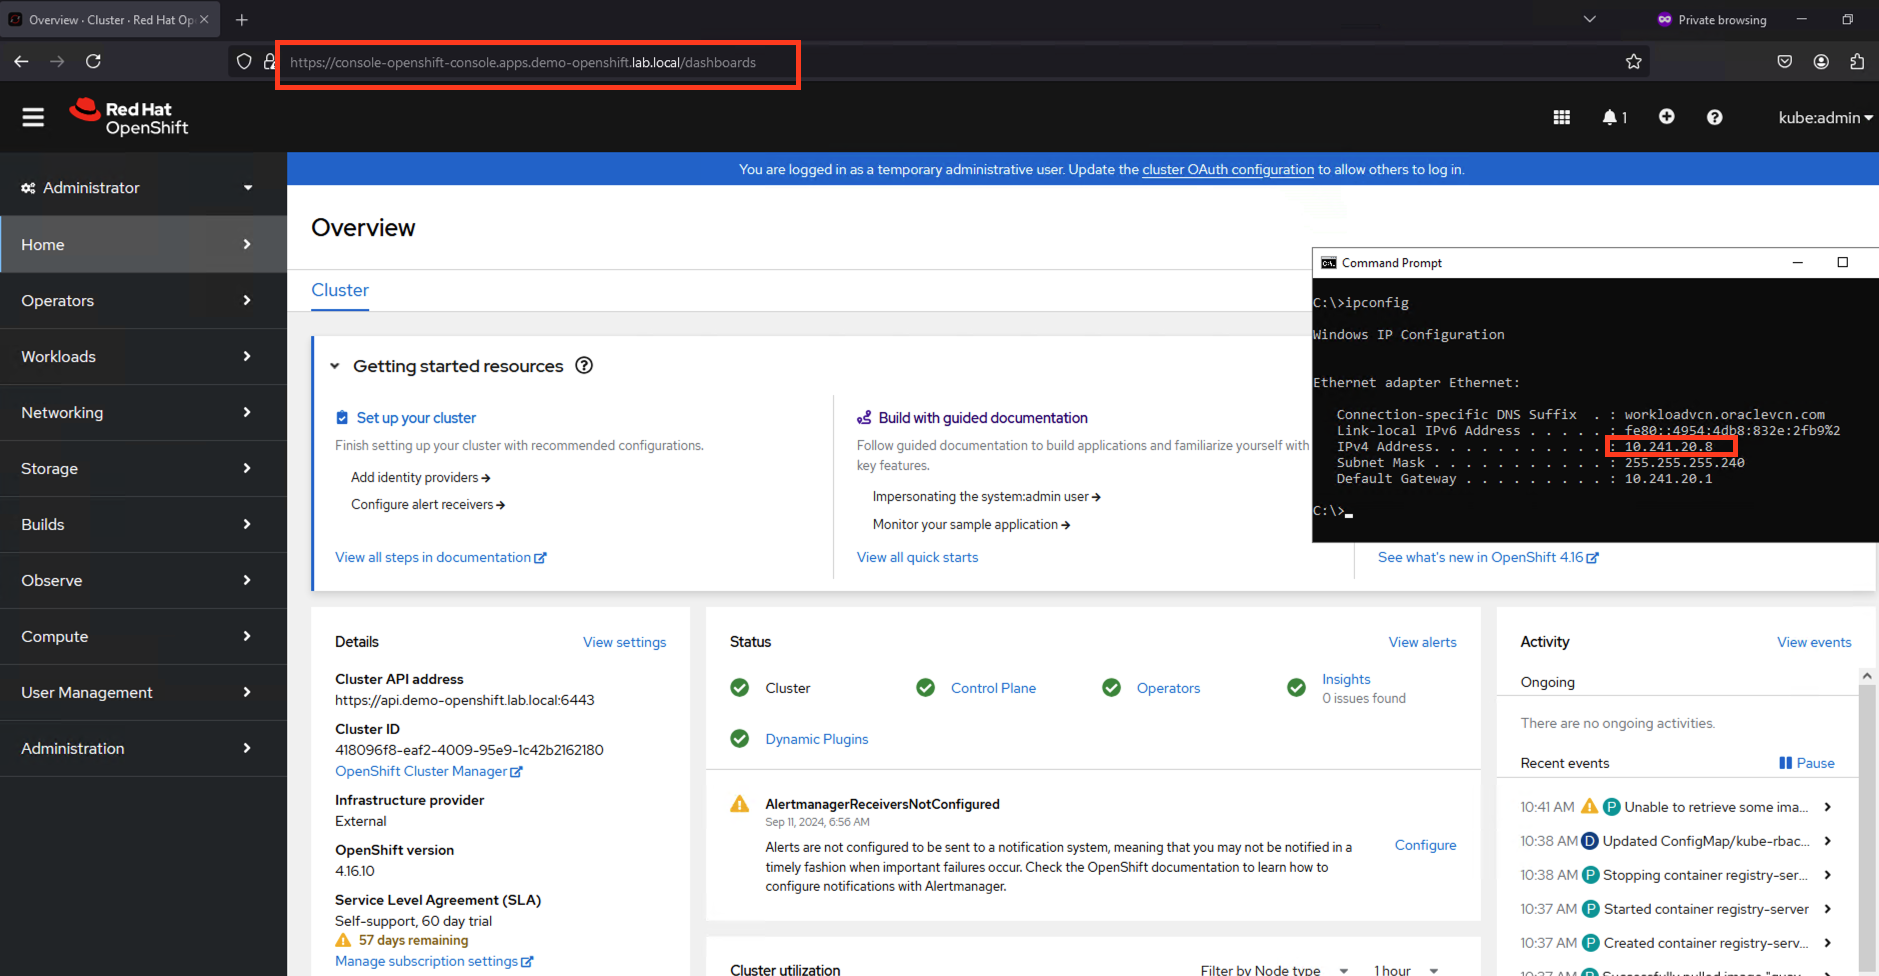Image resolution: width=1879 pixels, height=976 pixels.
Task: Open the notifications bell
Action: coord(1614,117)
